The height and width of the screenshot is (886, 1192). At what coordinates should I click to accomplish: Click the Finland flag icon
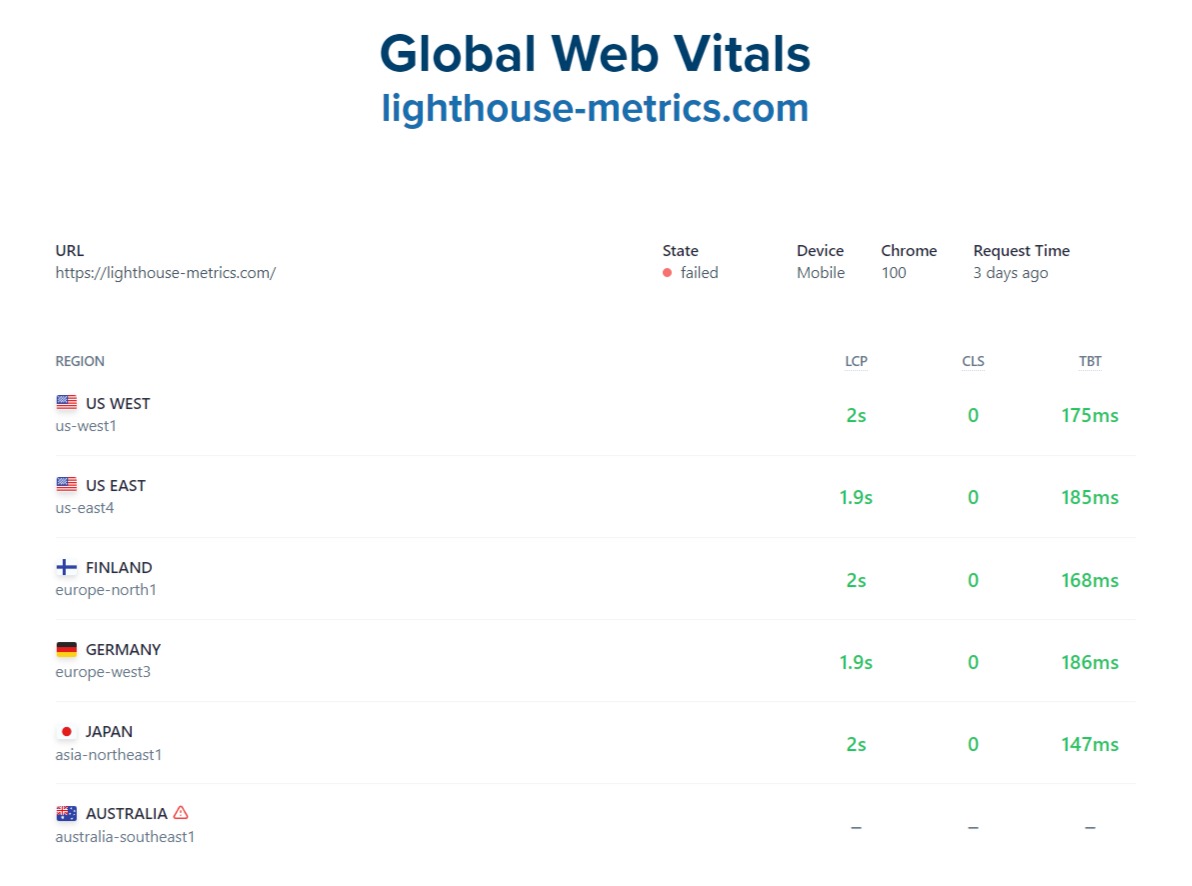coord(67,567)
